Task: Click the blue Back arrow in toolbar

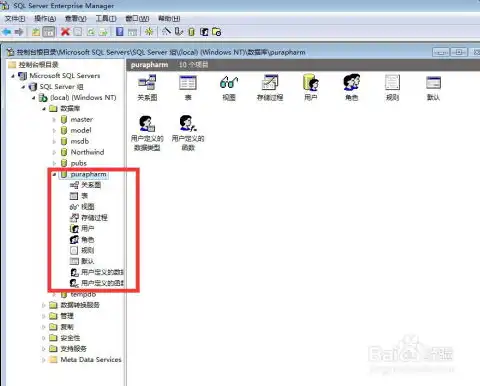Action: [7, 32]
